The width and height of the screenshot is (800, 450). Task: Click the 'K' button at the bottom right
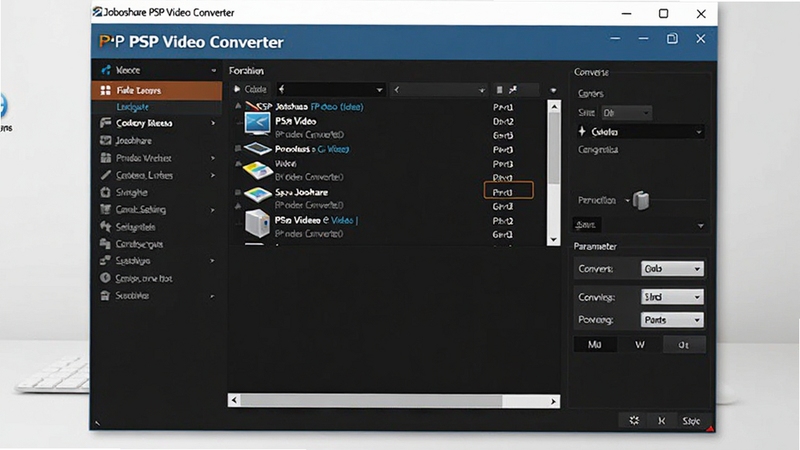coord(662,421)
